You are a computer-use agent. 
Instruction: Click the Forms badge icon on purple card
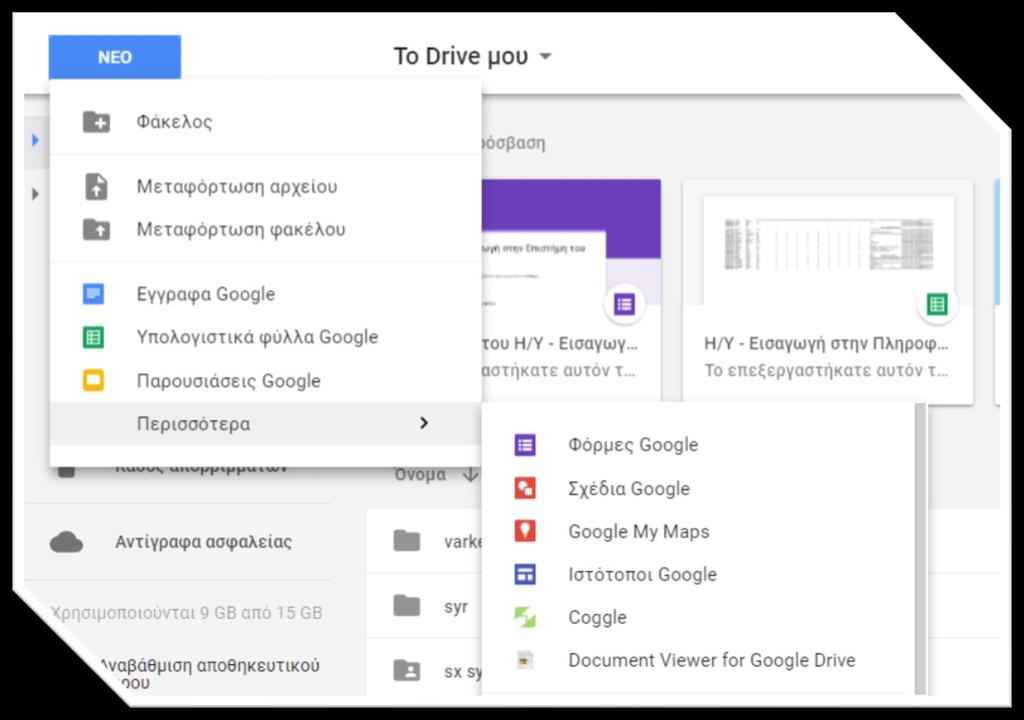coord(624,304)
